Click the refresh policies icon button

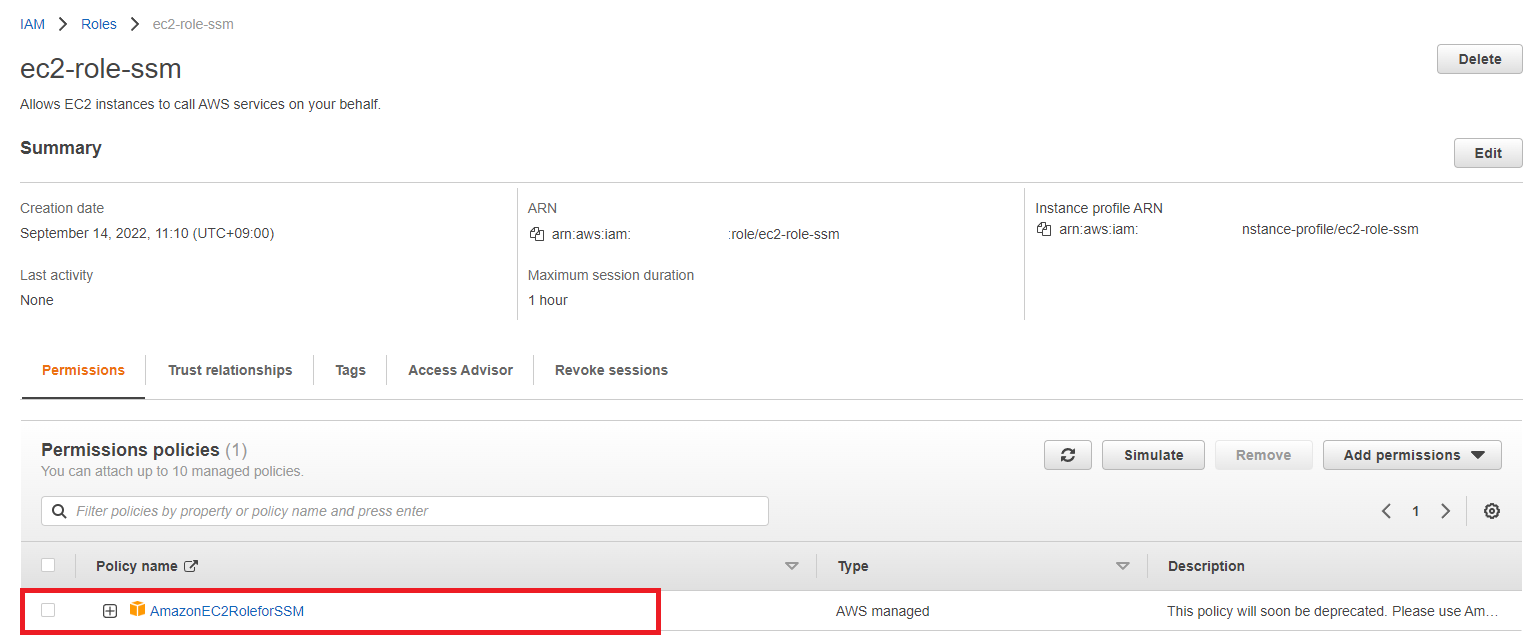point(1068,455)
